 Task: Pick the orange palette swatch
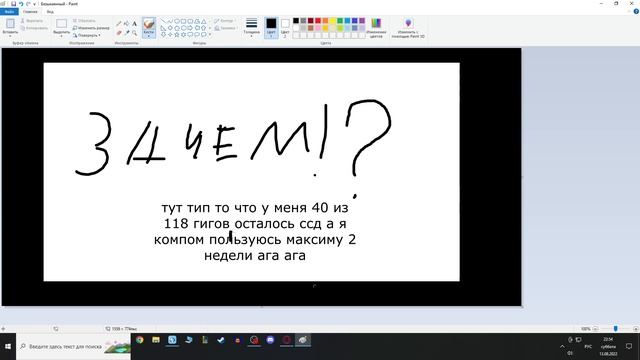coord(325,21)
